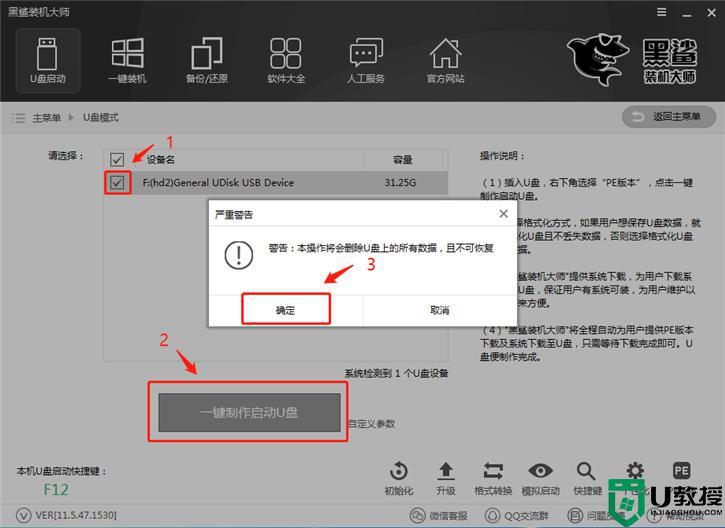725x528 pixels.
Task: Select the F:(hd2)General UDisk USB Device row
Action: tap(276, 183)
